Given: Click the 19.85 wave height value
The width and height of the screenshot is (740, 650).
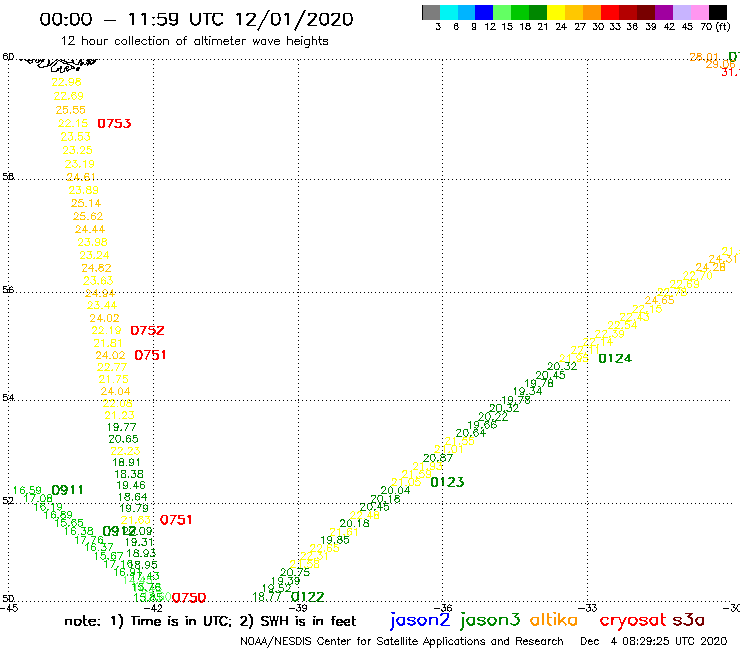Looking at the screenshot, I should pyautogui.click(x=335, y=540).
